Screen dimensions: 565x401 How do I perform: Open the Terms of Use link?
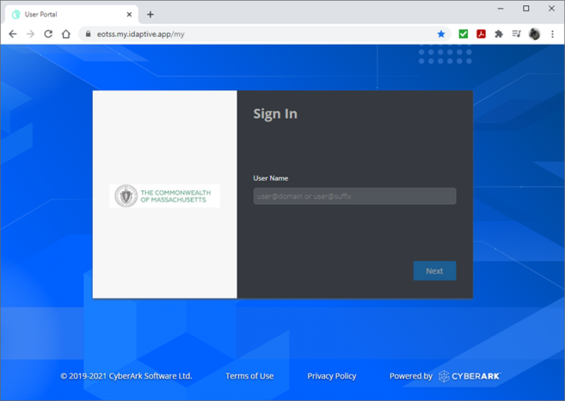[x=249, y=376]
